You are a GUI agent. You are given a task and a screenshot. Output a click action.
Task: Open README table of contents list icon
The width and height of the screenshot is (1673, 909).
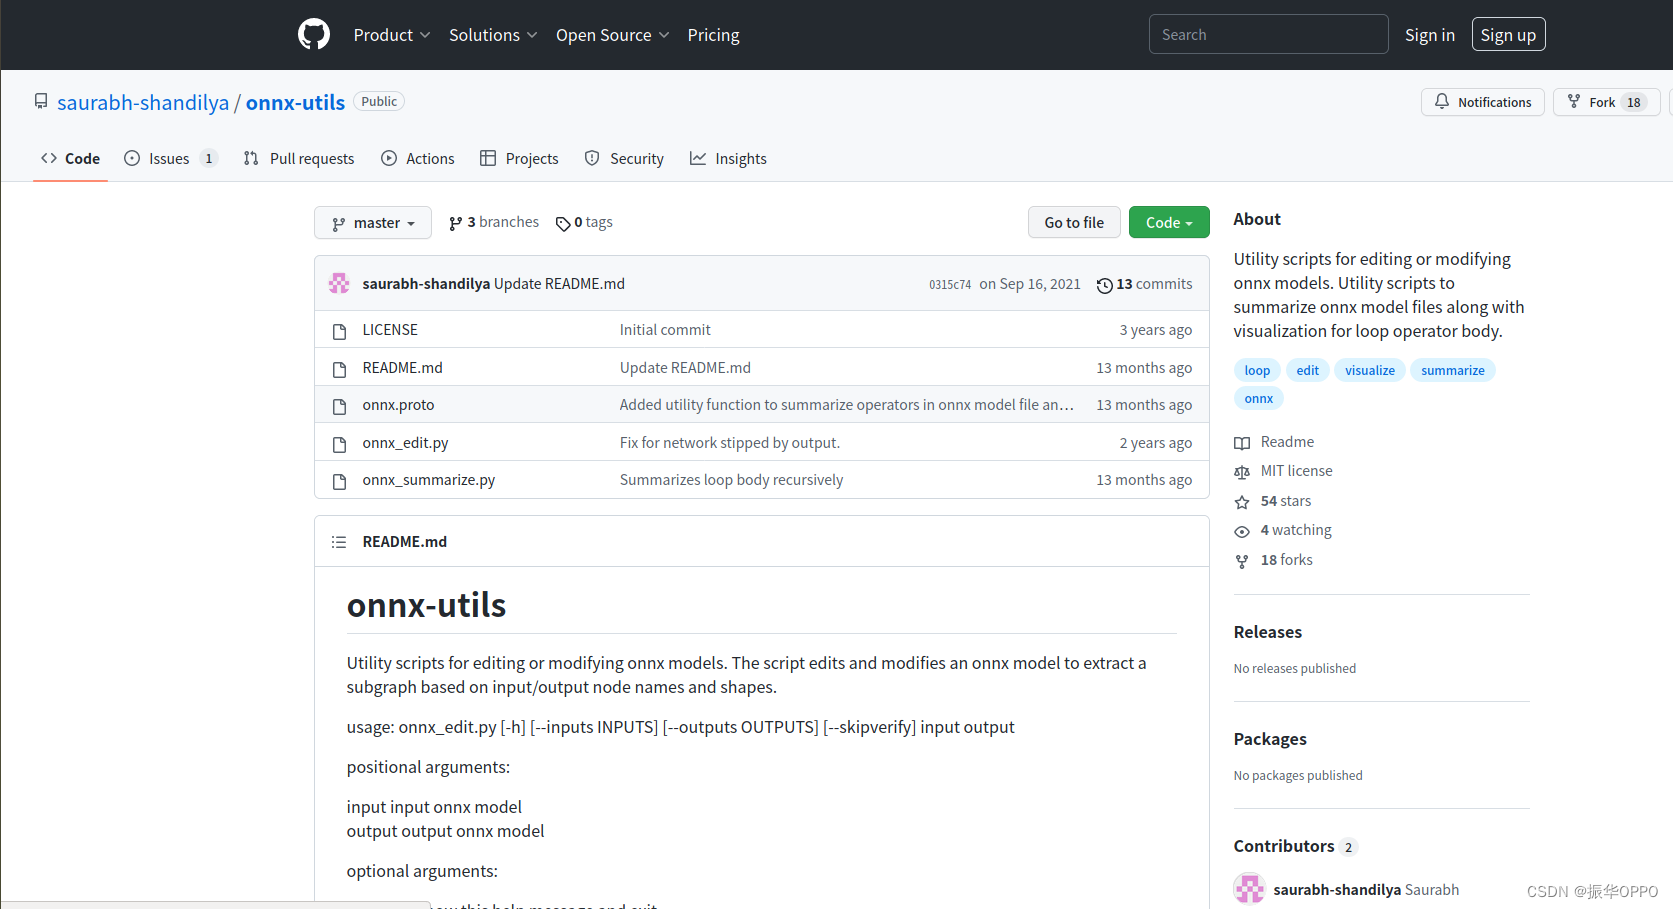pos(339,542)
